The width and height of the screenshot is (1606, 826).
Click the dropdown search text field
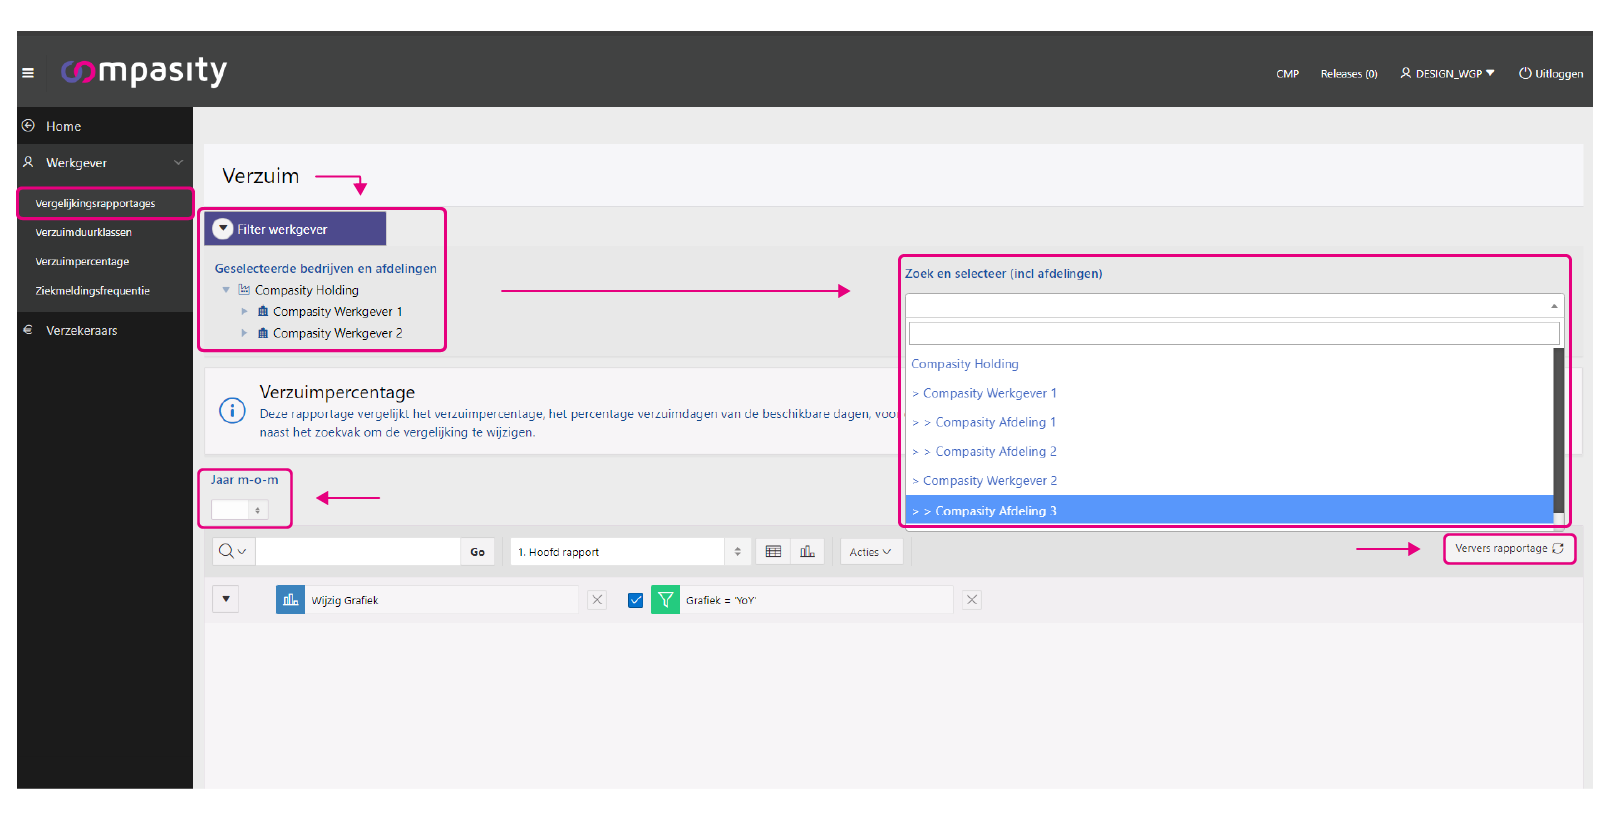click(1234, 333)
